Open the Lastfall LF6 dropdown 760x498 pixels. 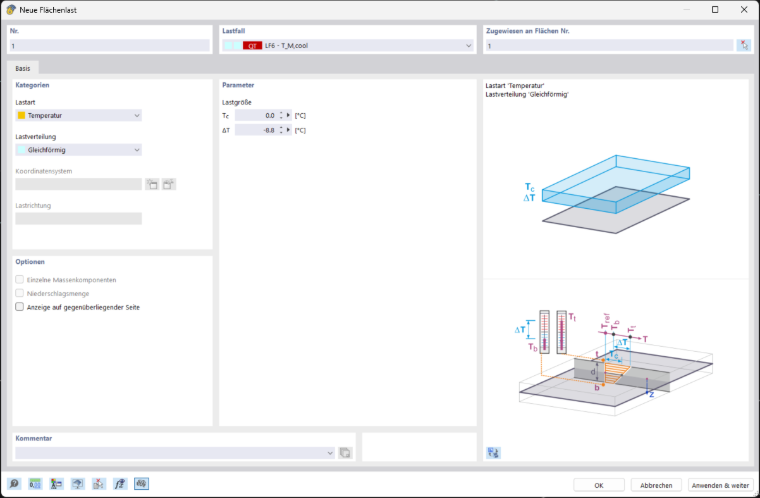pos(348,46)
